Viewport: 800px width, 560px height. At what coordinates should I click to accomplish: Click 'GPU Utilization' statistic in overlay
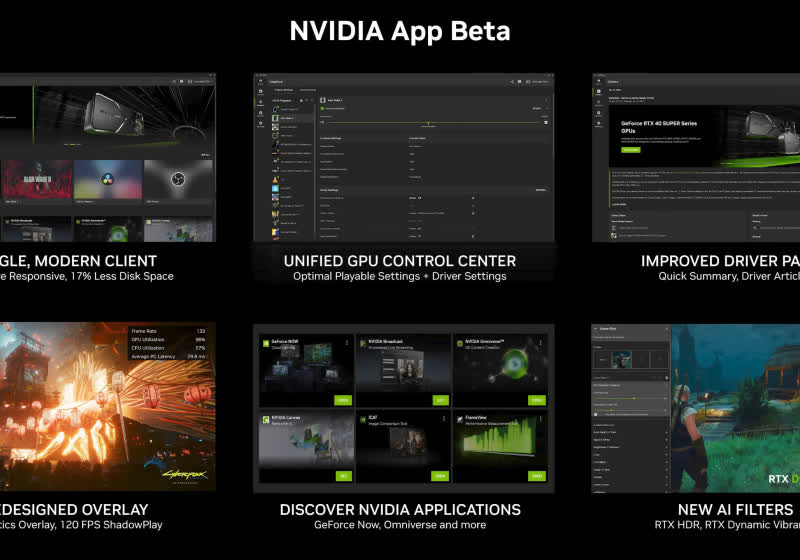point(168,340)
